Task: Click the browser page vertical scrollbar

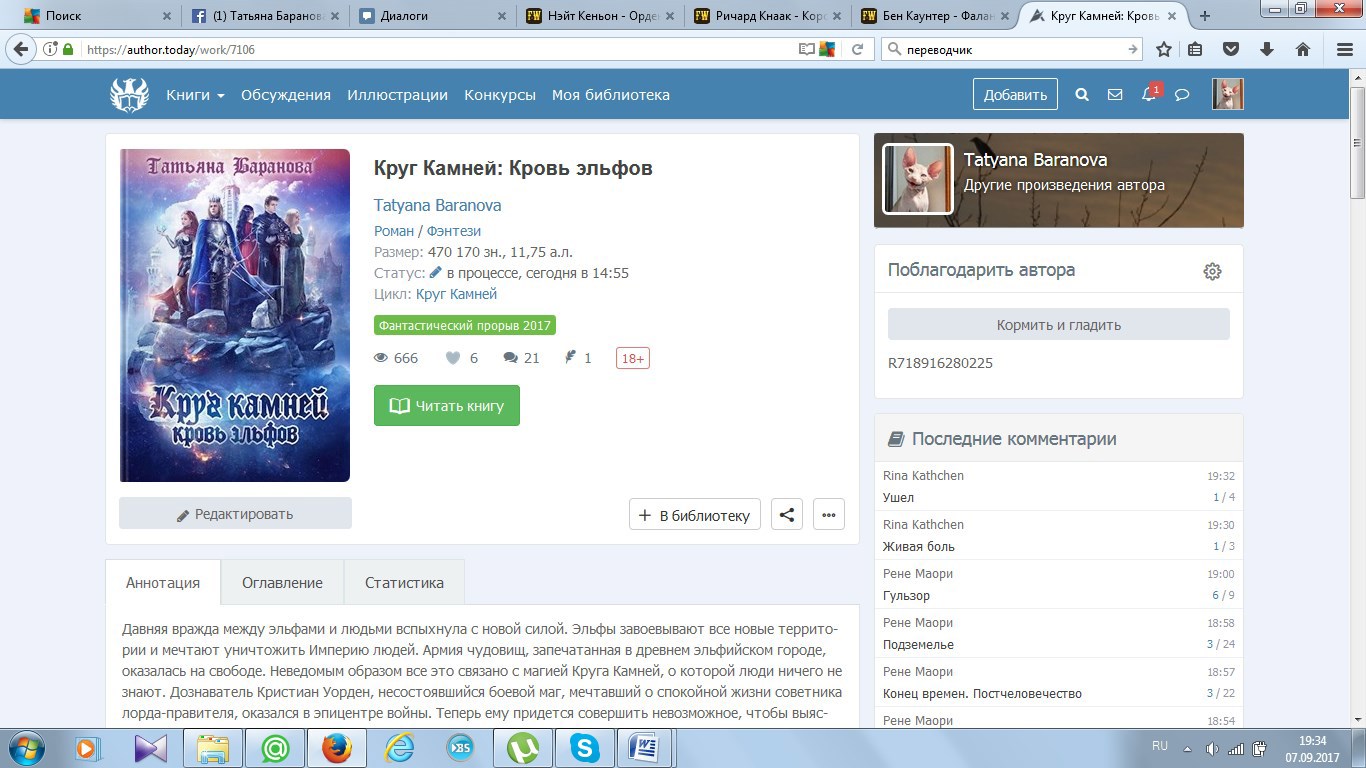Action: coord(1357,400)
